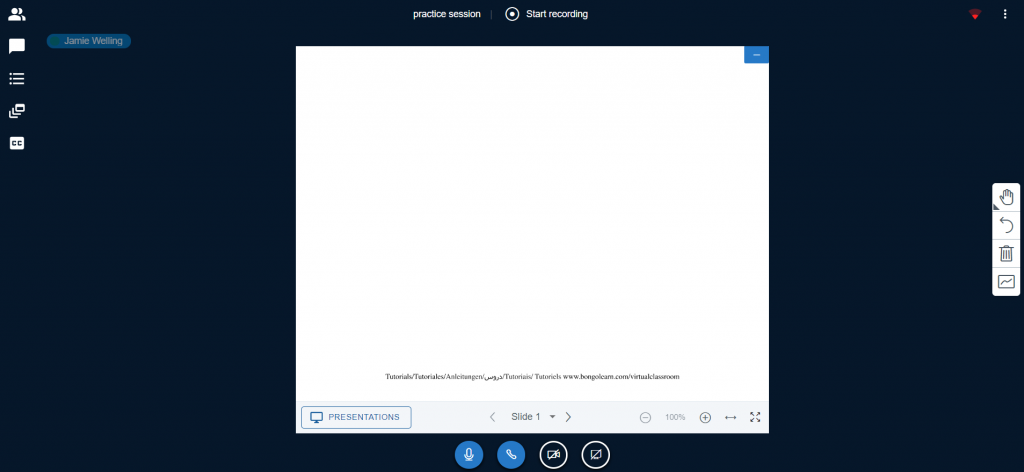Select the pan hand whiteboard tool
Image resolution: width=1024 pixels, height=472 pixels.
coord(1006,197)
